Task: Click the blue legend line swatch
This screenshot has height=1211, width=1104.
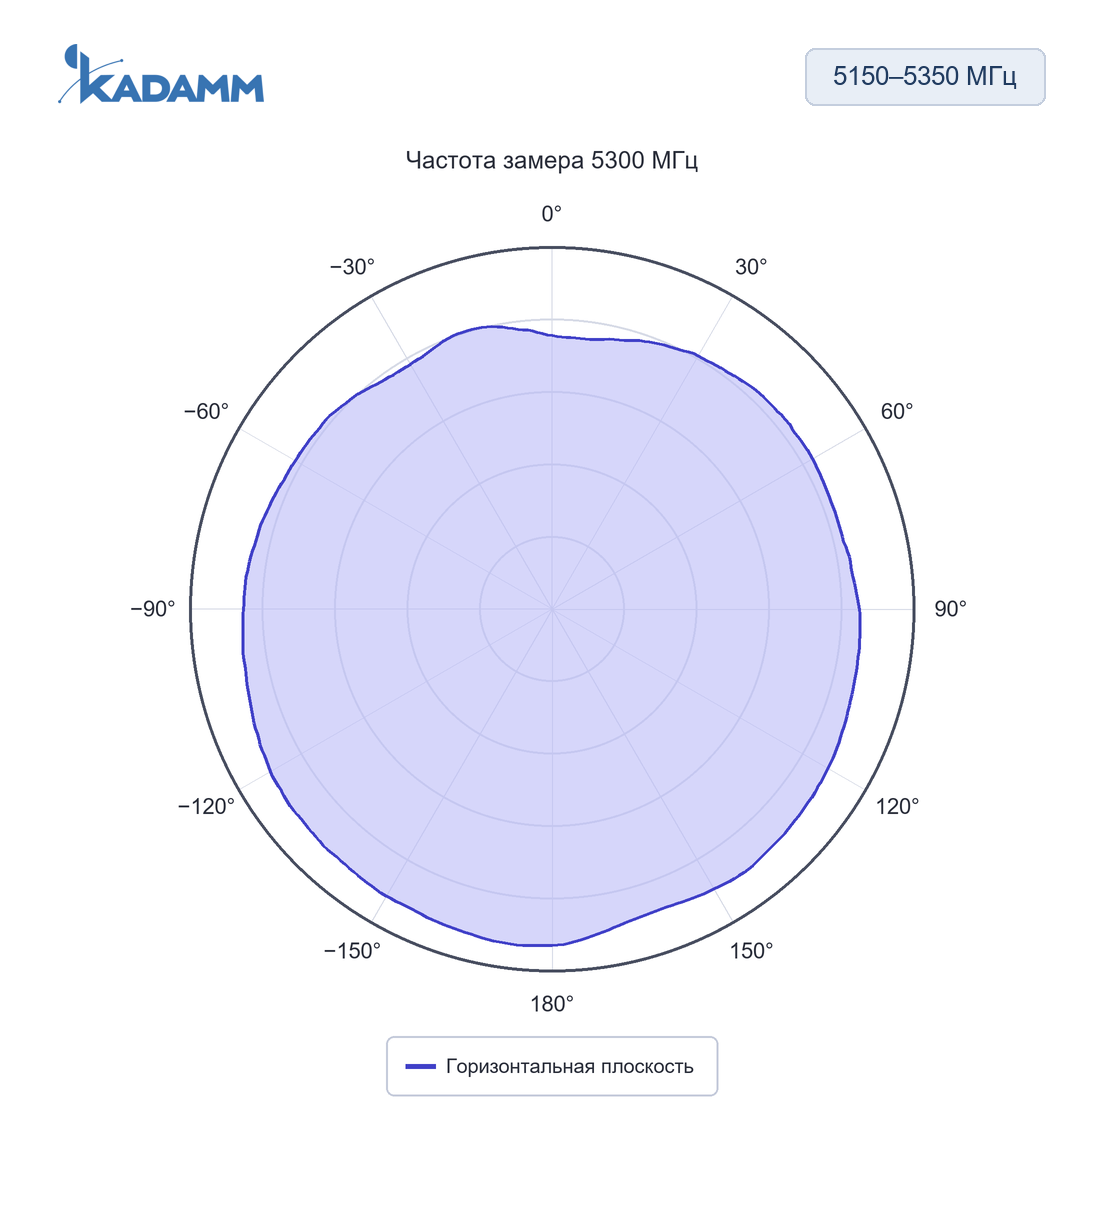Action: tap(421, 1067)
